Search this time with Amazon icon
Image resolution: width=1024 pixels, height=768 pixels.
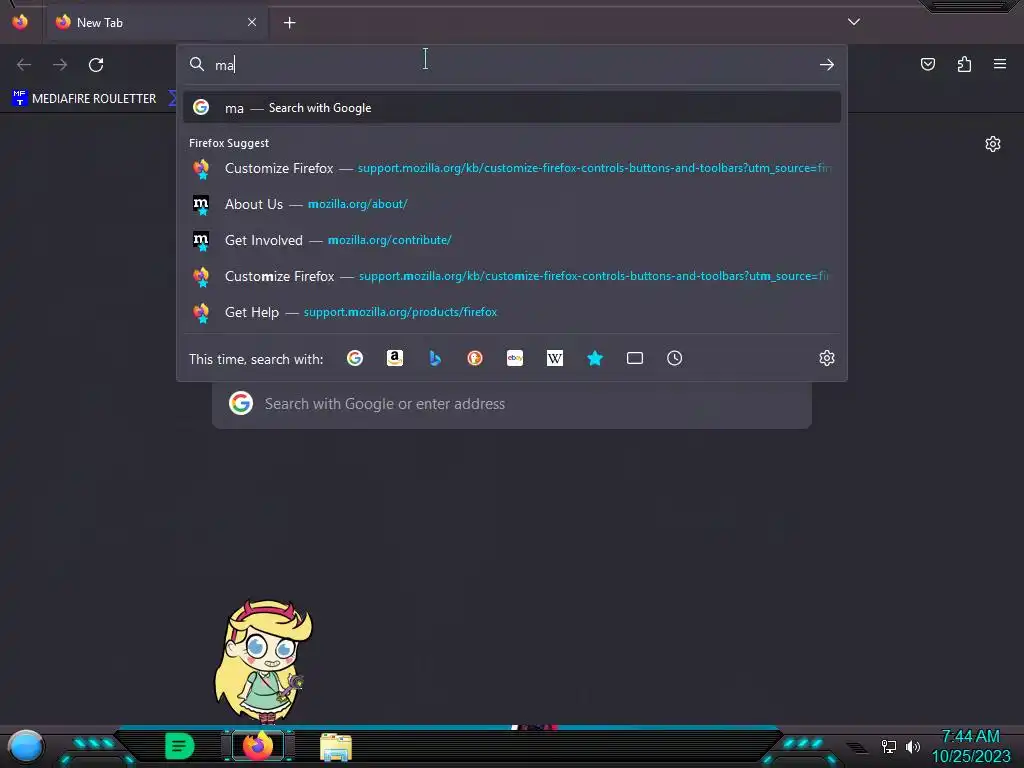point(394,358)
